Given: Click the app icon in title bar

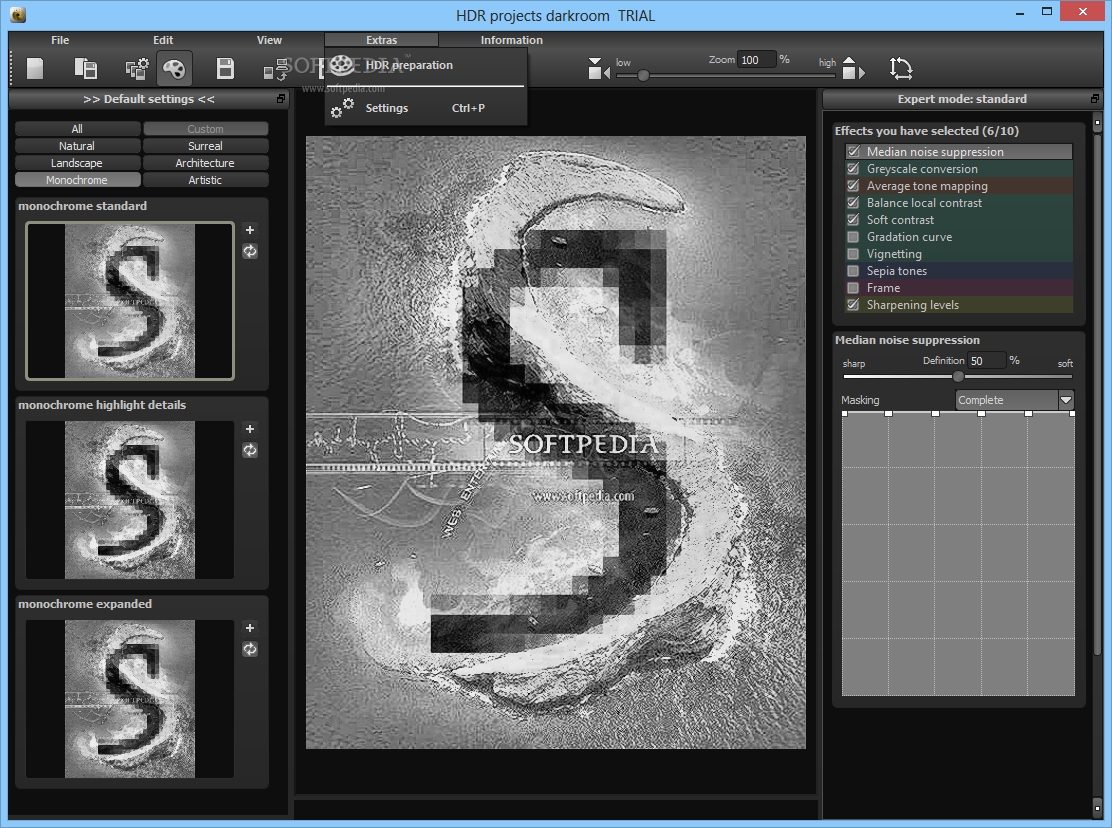Looking at the screenshot, I should point(18,14).
